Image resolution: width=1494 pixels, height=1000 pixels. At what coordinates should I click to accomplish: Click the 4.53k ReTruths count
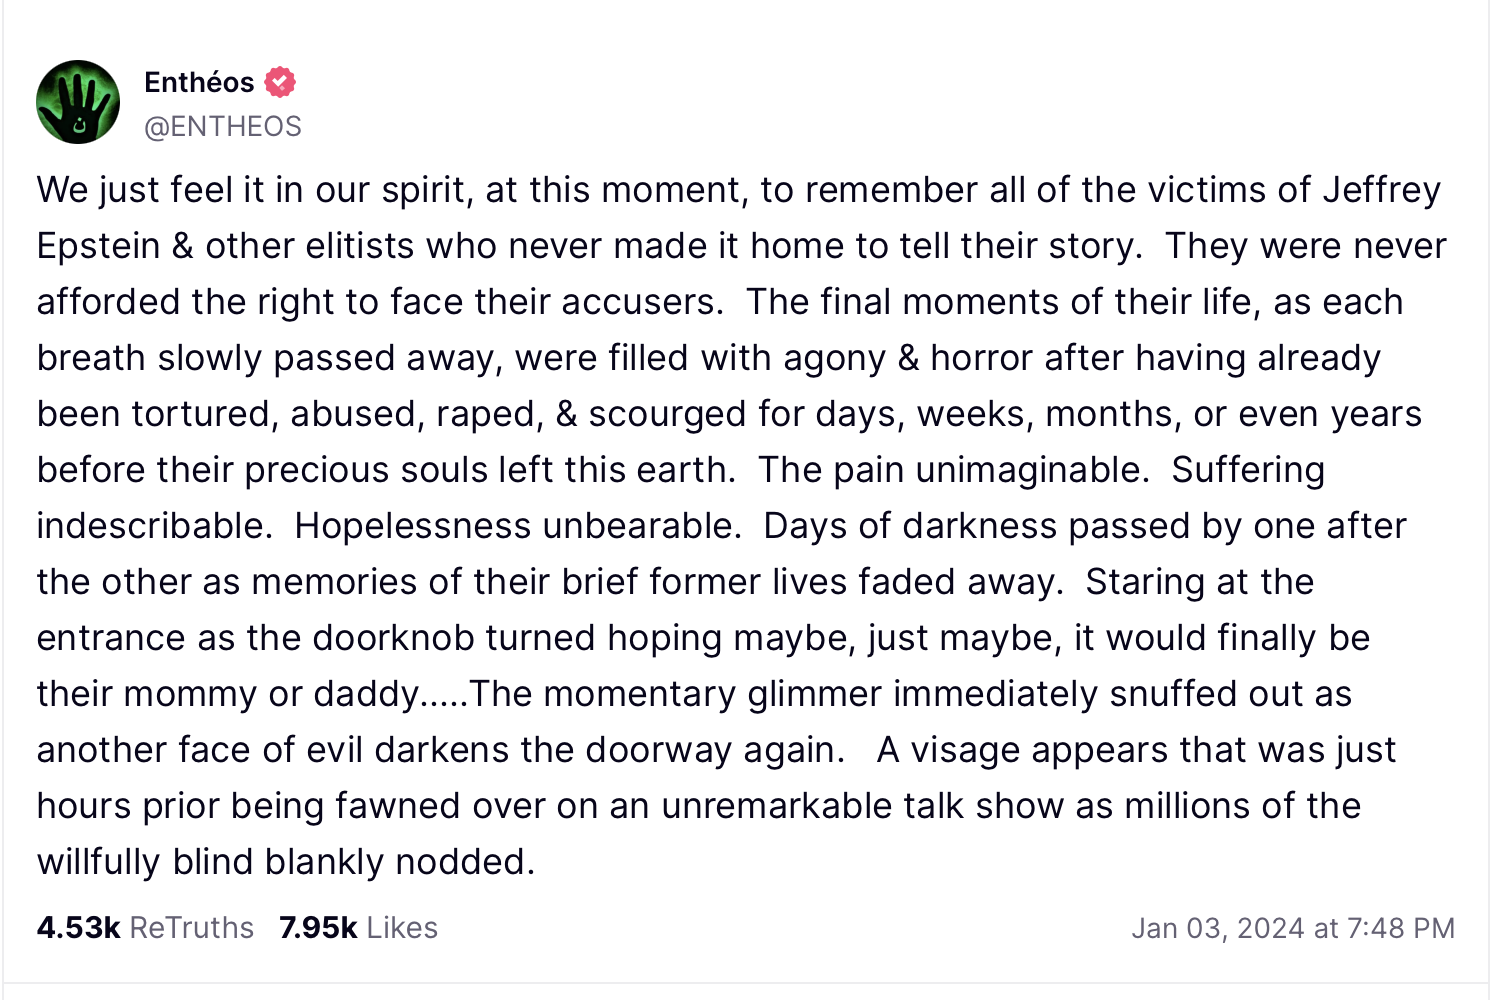pos(78,928)
